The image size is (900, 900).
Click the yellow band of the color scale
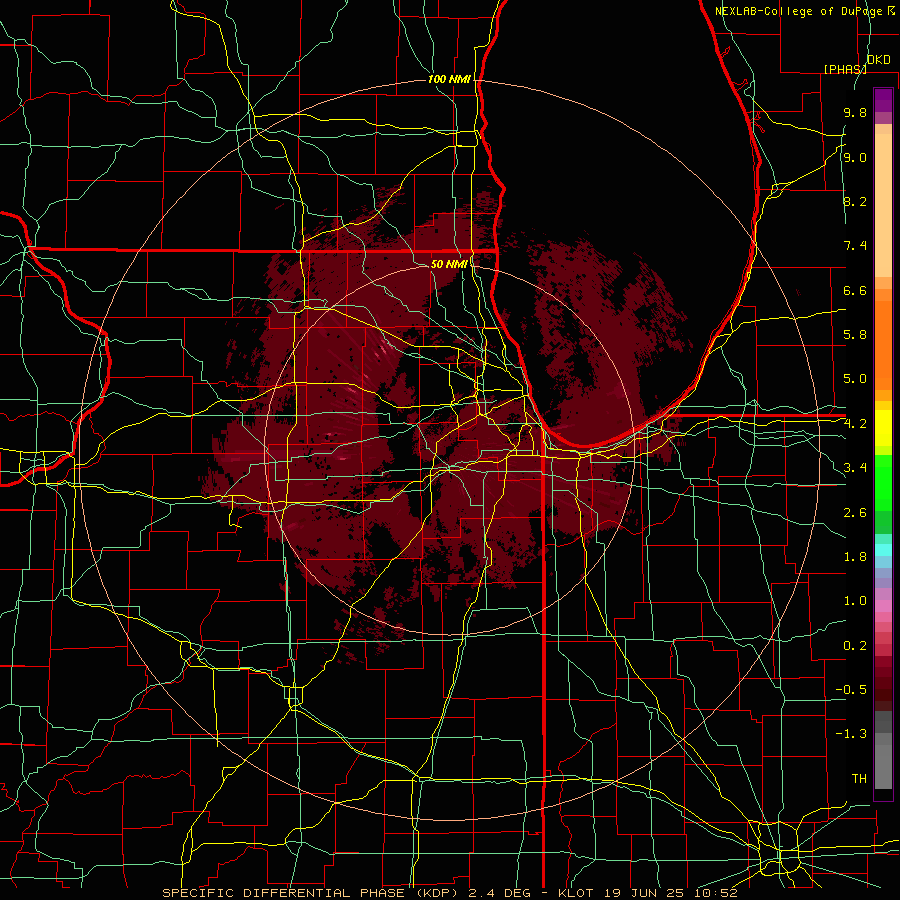click(x=883, y=428)
